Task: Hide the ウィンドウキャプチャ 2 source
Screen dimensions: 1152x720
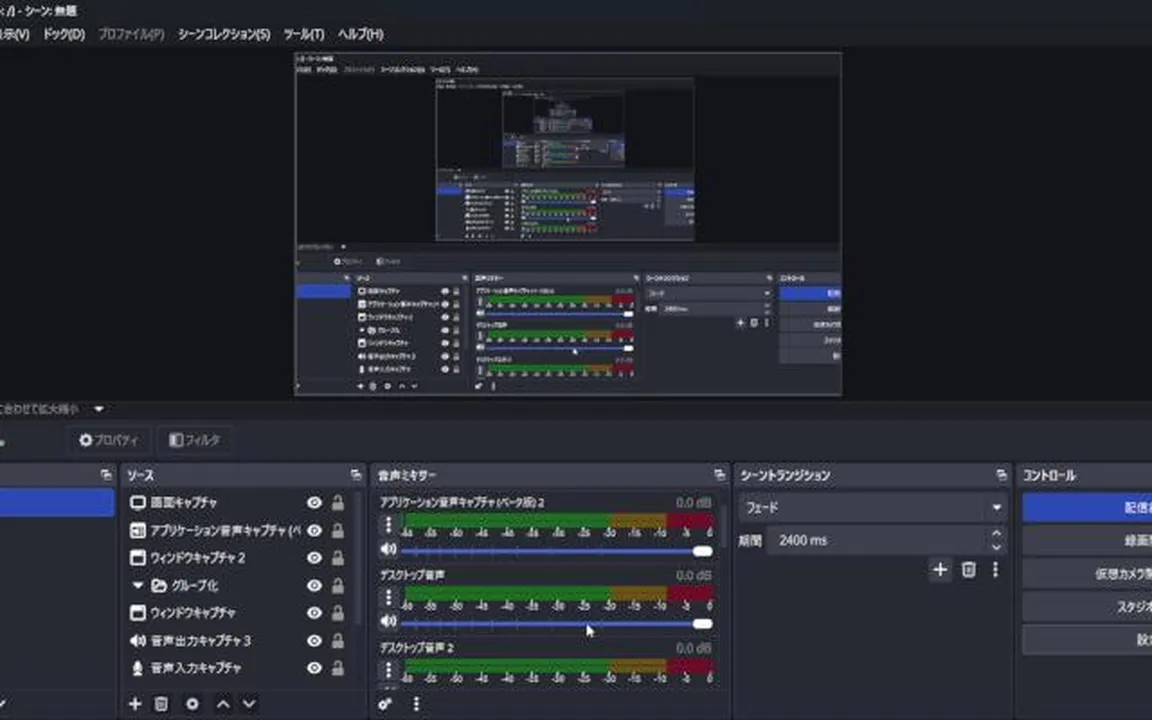Action: click(314, 558)
